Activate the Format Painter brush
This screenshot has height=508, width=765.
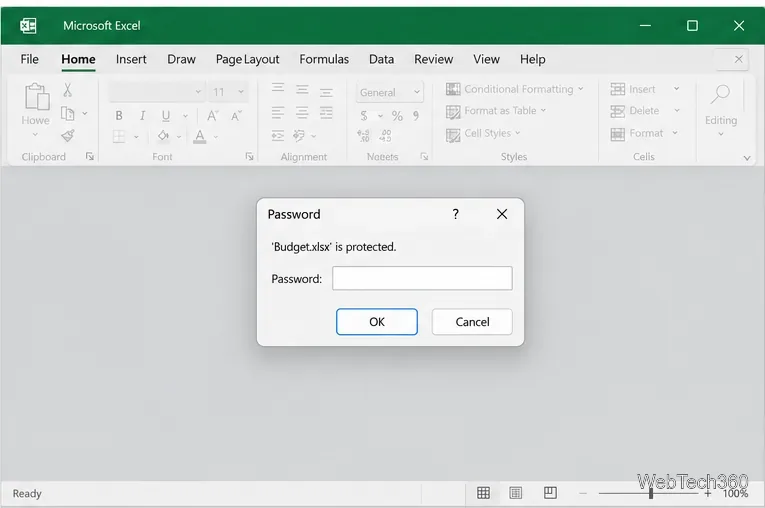point(68,136)
